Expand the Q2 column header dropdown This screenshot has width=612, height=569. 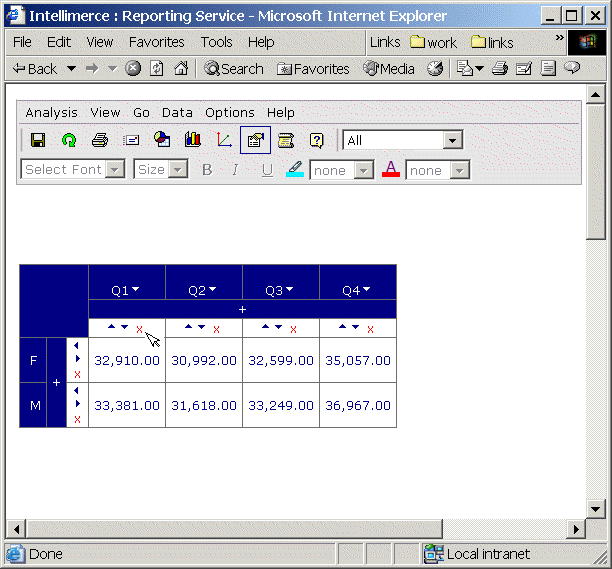212,289
